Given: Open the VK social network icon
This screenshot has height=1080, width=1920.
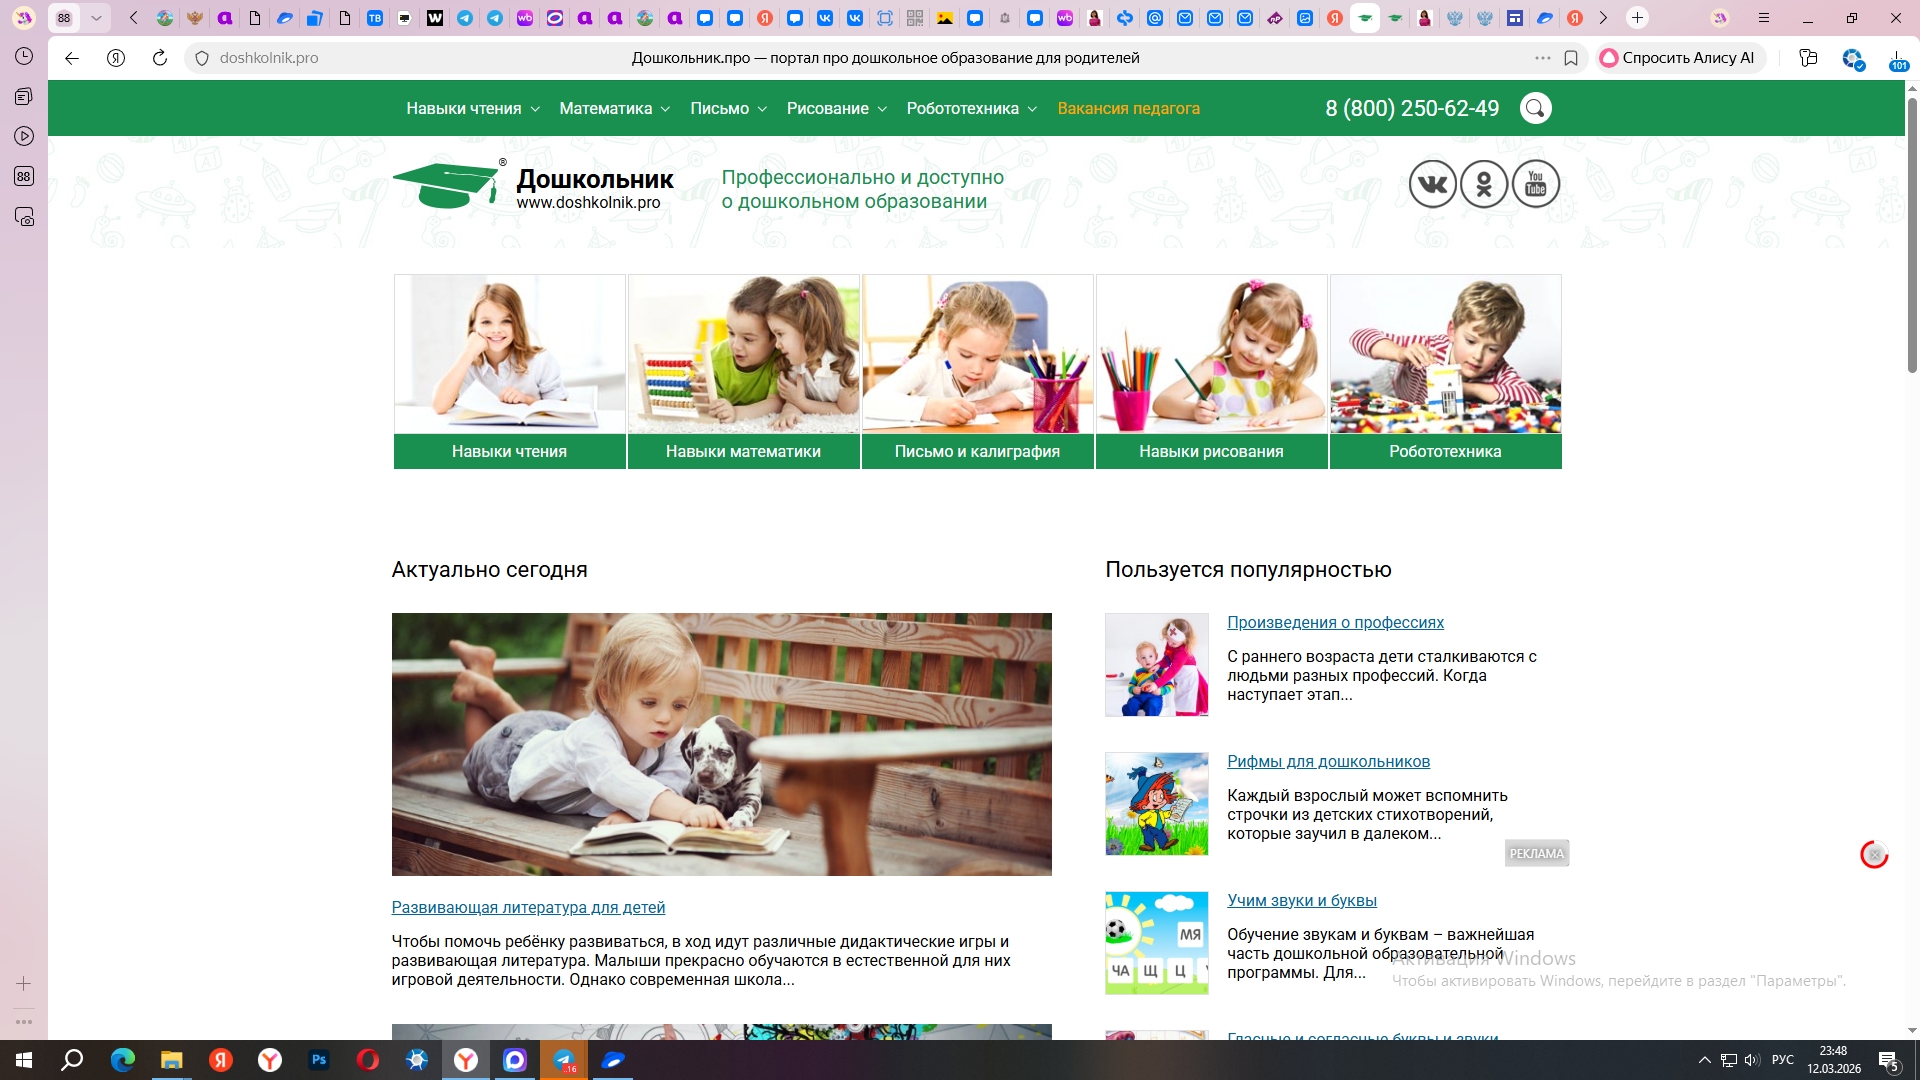Looking at the screenshot, I should point(1432,184).
